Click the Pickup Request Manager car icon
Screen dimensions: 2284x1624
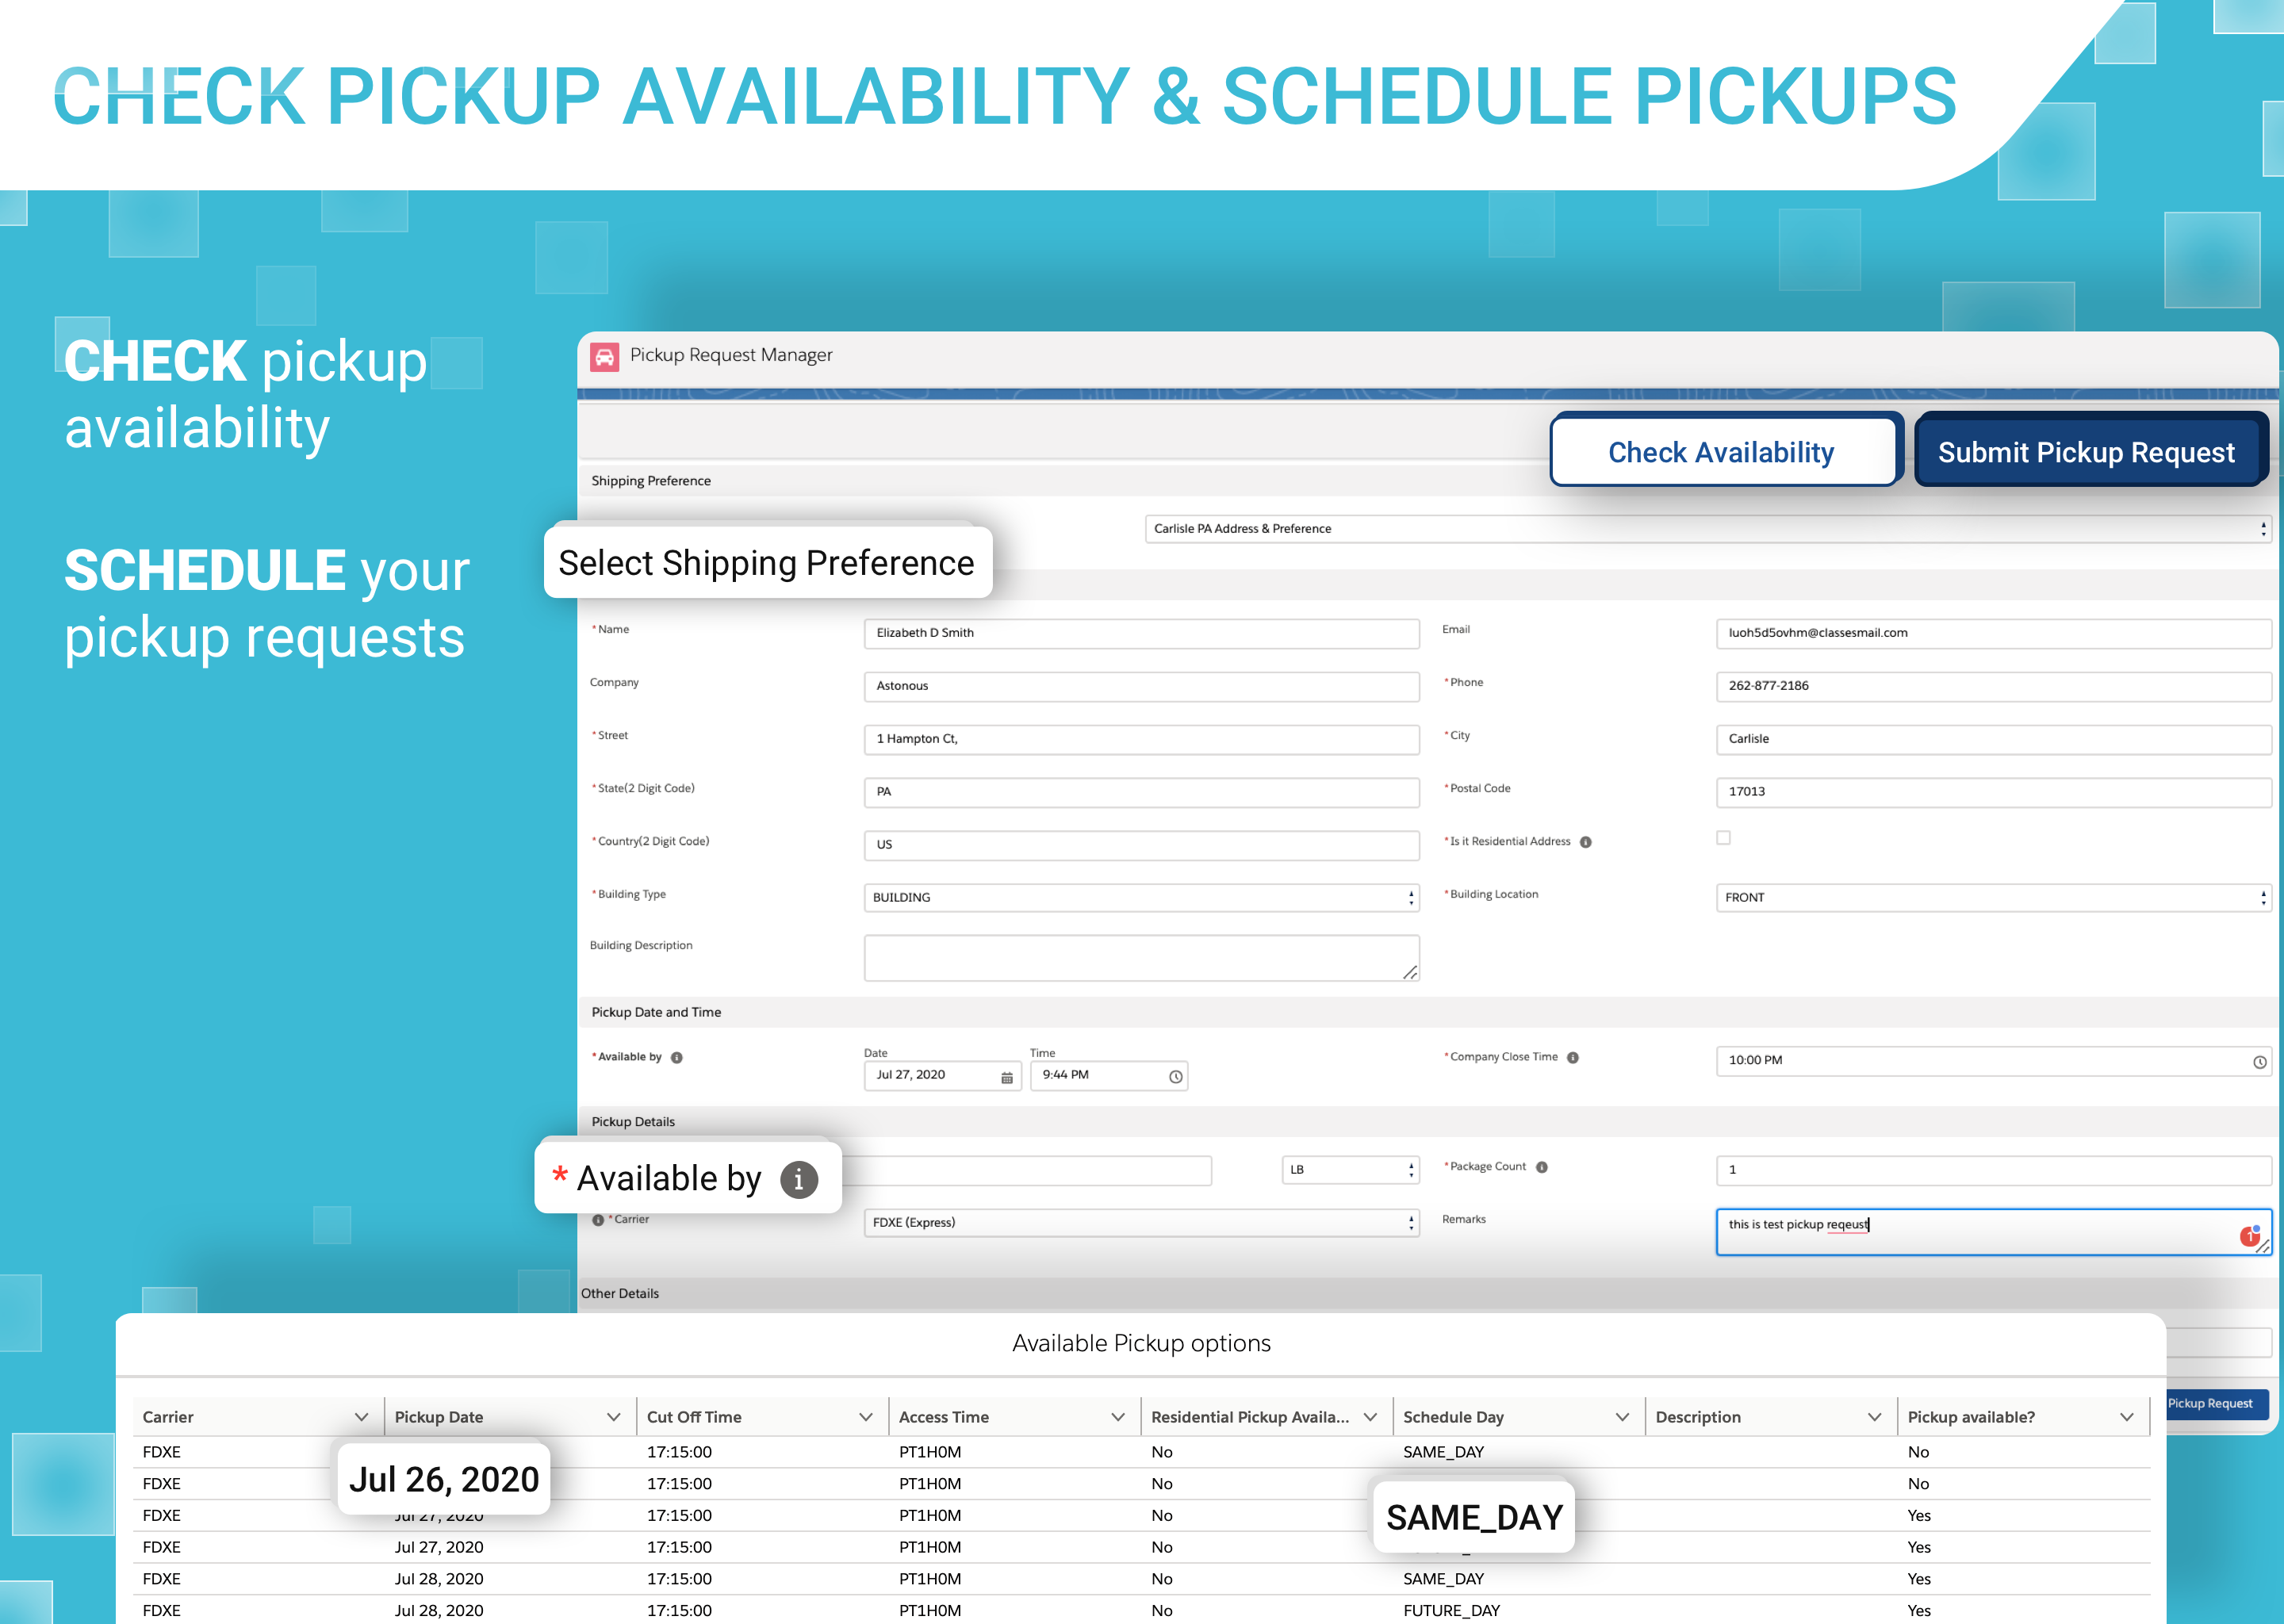point(604,356)
